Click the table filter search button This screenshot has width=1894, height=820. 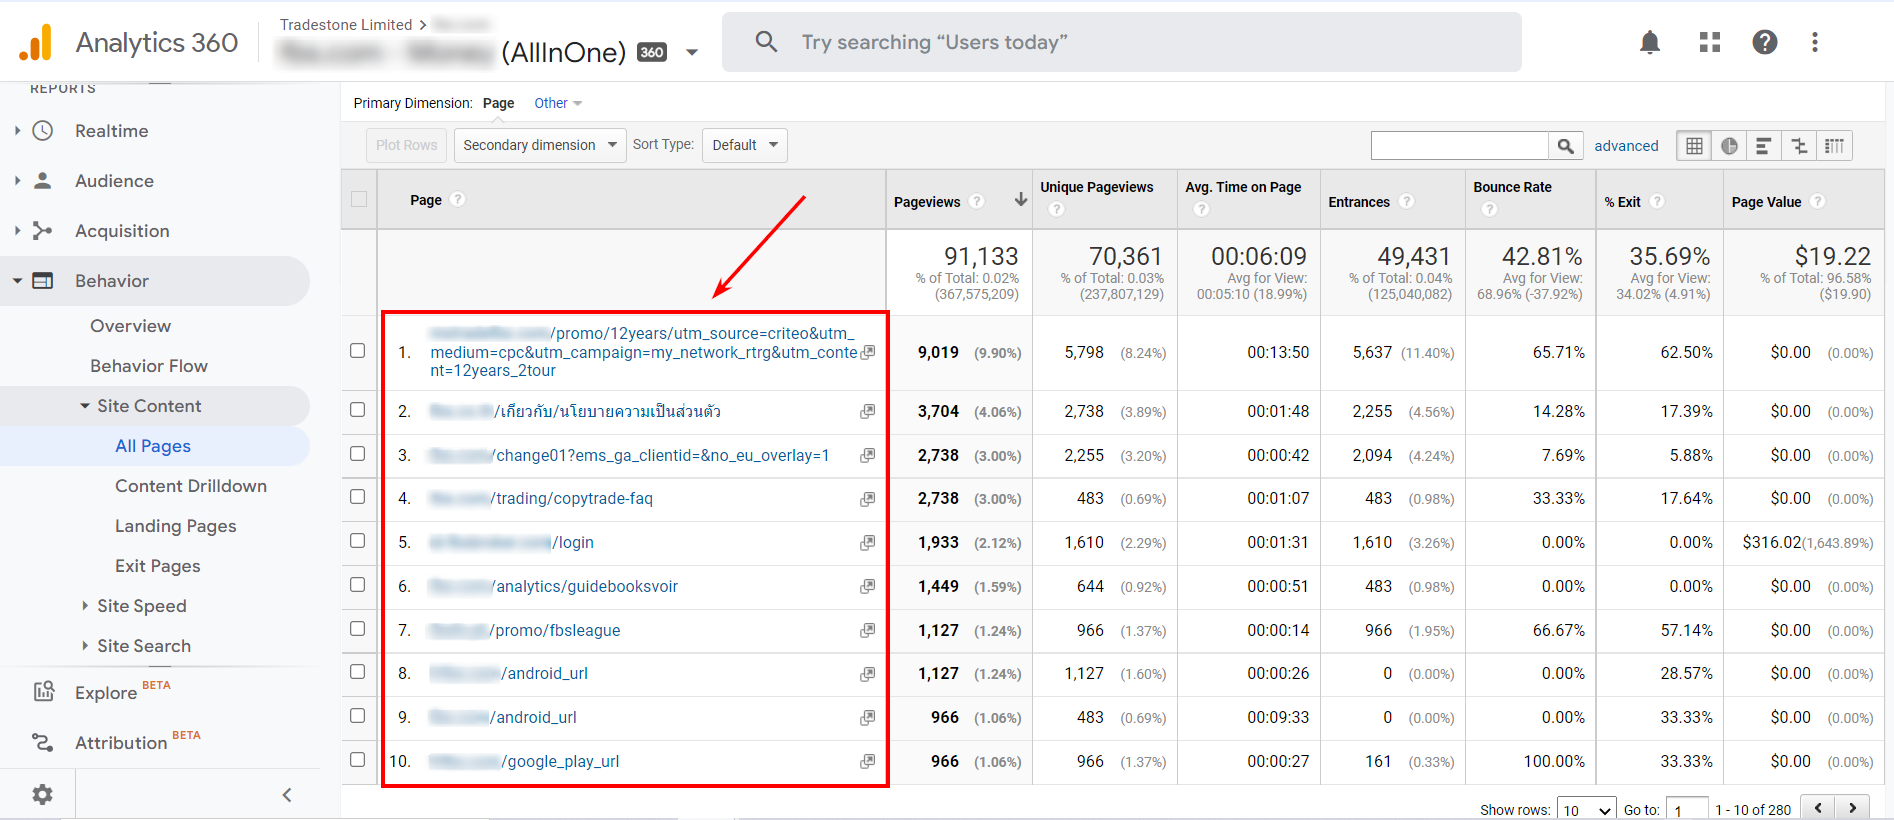pyautogui.click(x=1566, y=146)
